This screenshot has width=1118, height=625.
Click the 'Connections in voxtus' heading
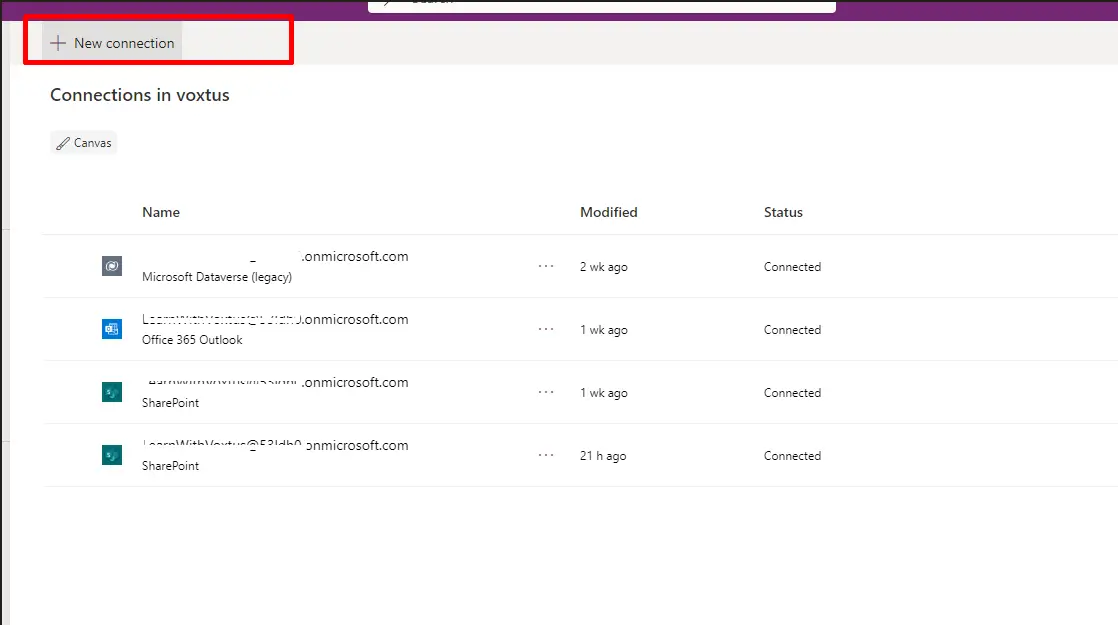coord(140,95)
